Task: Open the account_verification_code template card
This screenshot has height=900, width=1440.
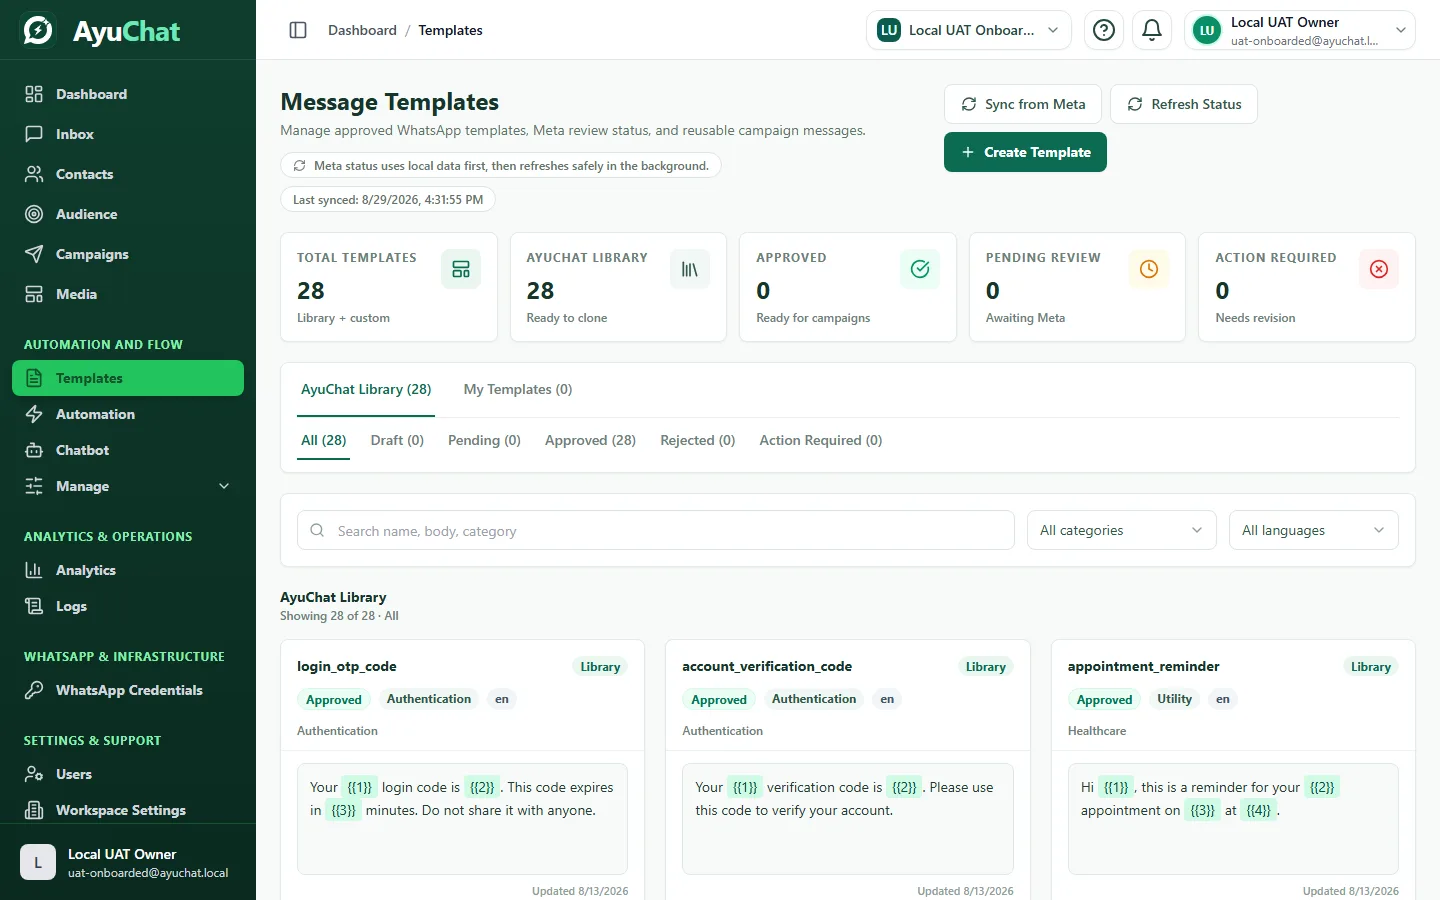Action: point(848,770)
